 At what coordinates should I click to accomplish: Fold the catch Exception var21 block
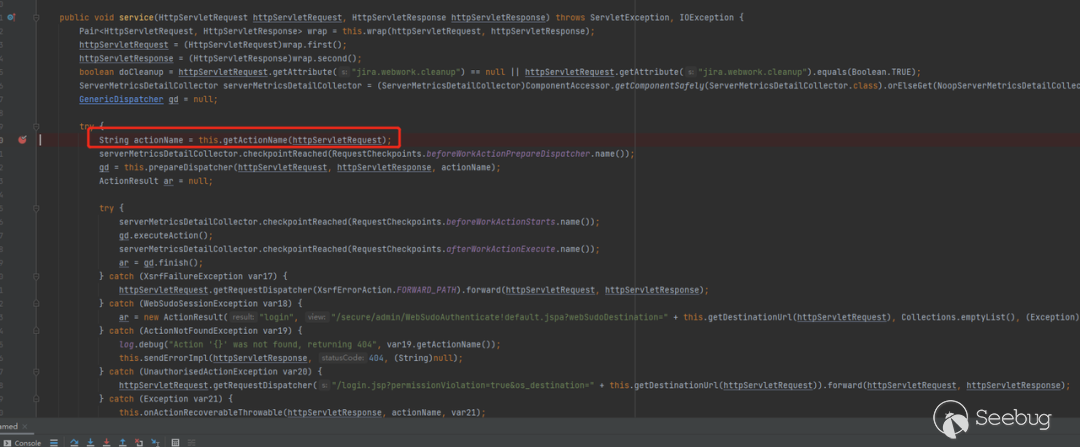[x=36, y=398]
